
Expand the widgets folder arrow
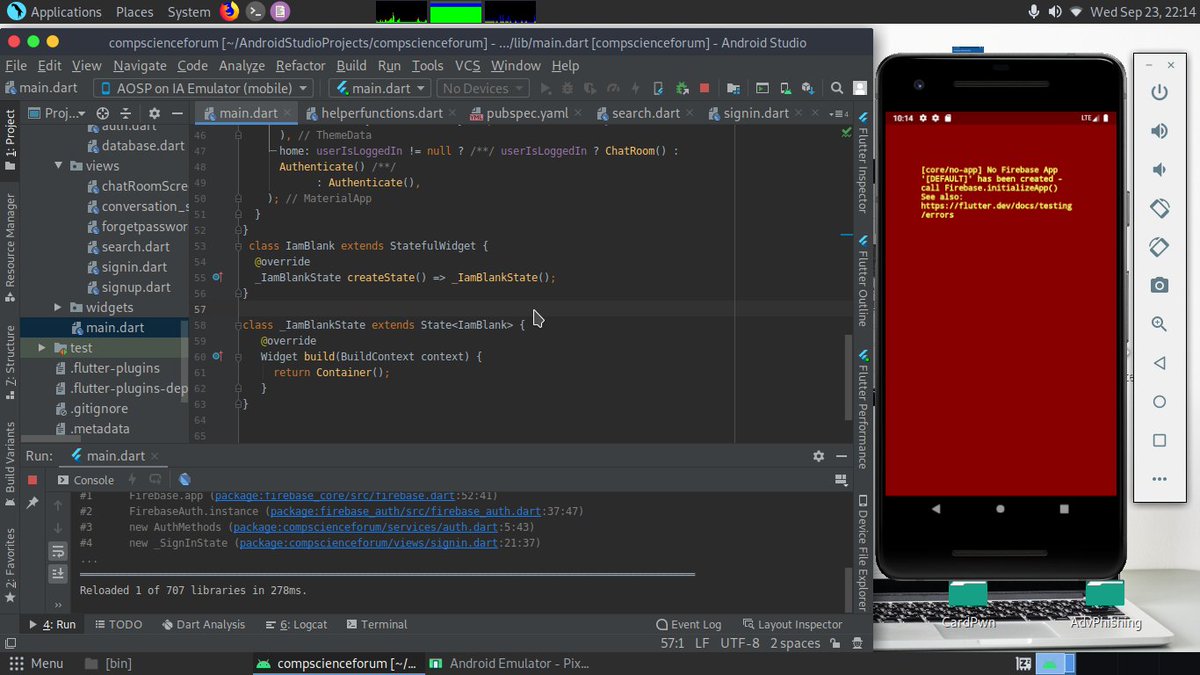[59, 307]
